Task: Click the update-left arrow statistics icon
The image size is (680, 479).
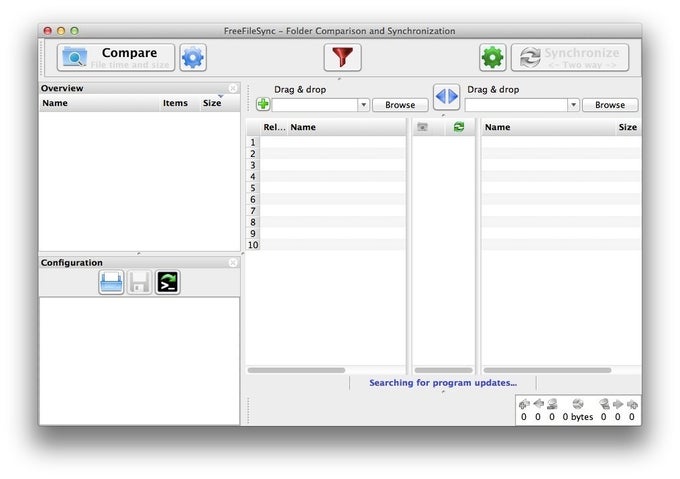Action: [x=538, y=404]
